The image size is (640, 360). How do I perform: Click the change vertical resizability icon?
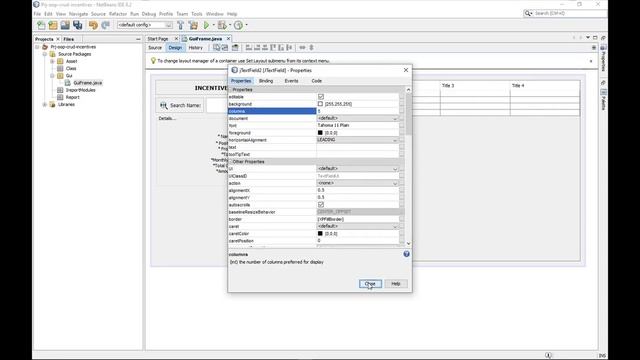click(x=311, y=48)
